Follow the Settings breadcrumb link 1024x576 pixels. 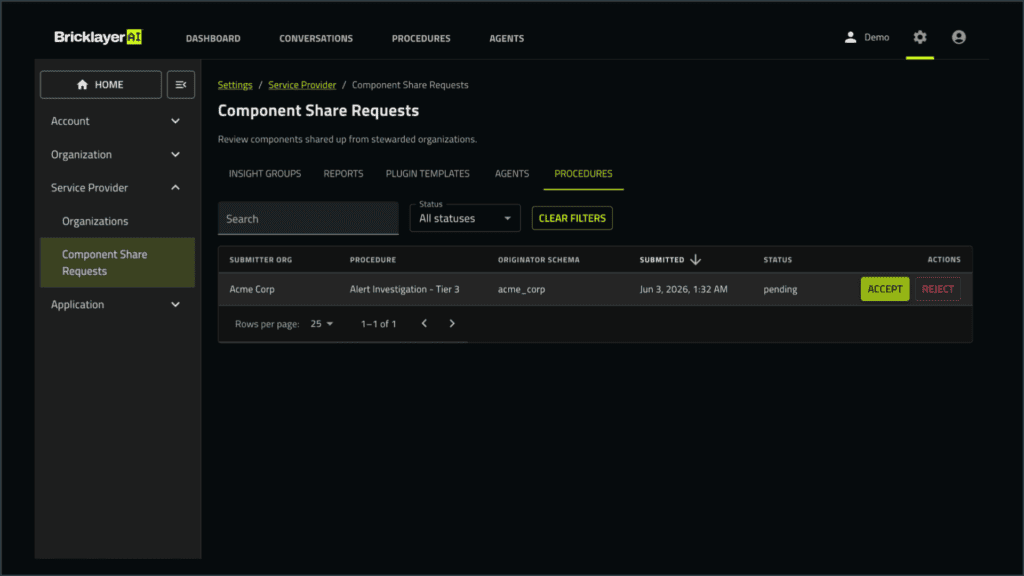(x=235, y=85)
